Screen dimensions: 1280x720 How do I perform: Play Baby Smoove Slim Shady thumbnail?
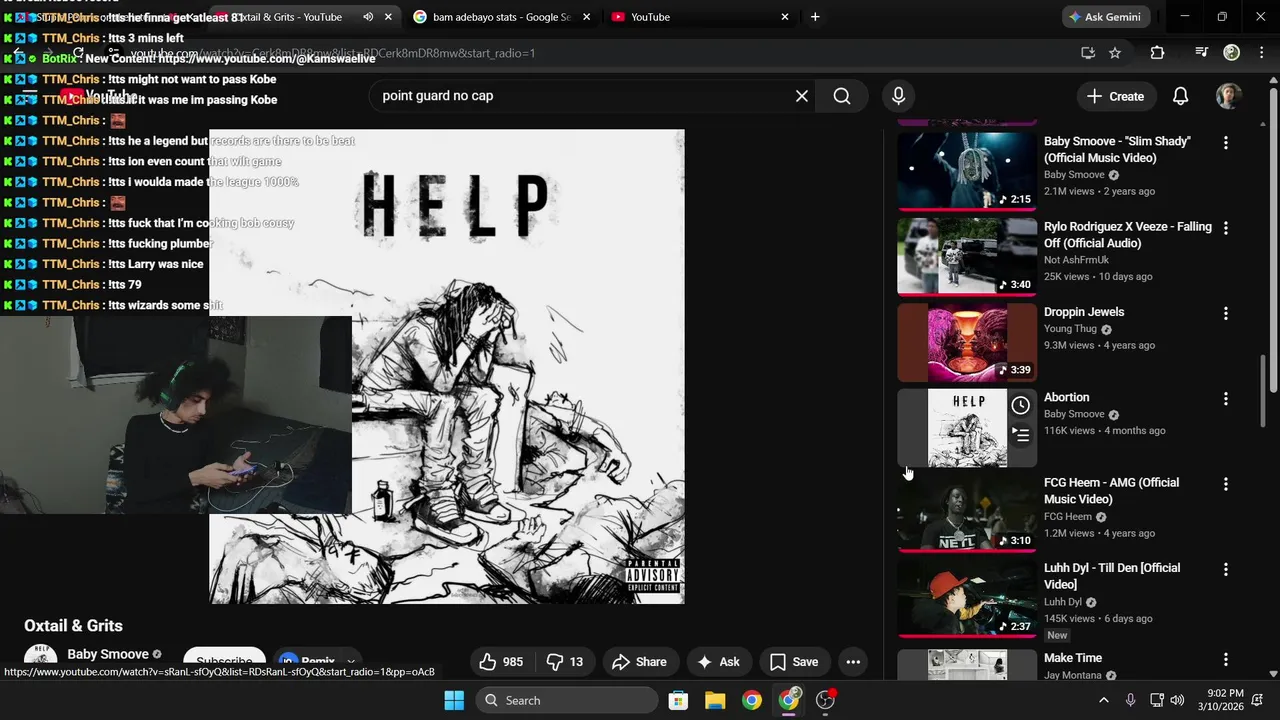967,171
